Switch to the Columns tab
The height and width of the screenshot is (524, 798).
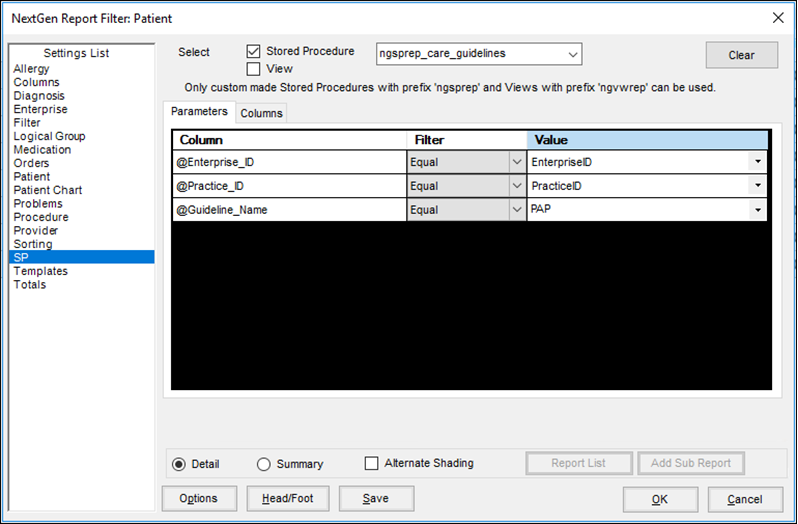click(x=261, y=113)
